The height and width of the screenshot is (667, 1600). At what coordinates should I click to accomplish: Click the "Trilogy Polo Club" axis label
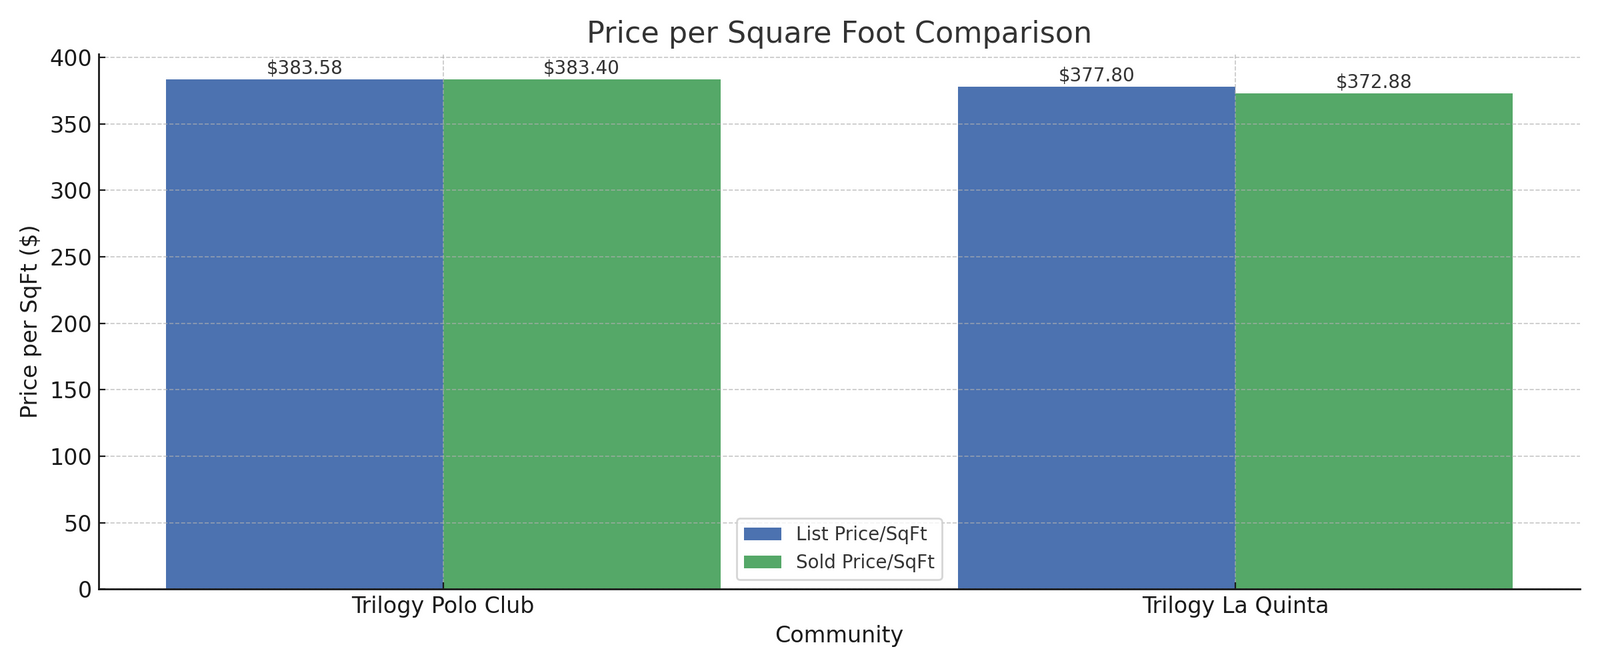tap(442, 606)
